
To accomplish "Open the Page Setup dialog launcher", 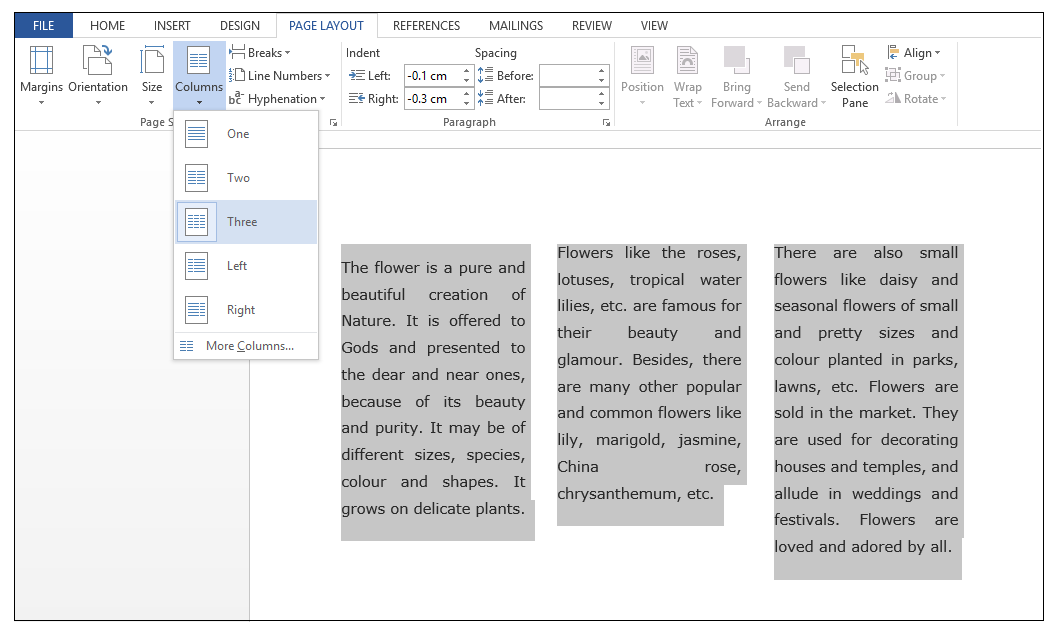I will 333,123.
